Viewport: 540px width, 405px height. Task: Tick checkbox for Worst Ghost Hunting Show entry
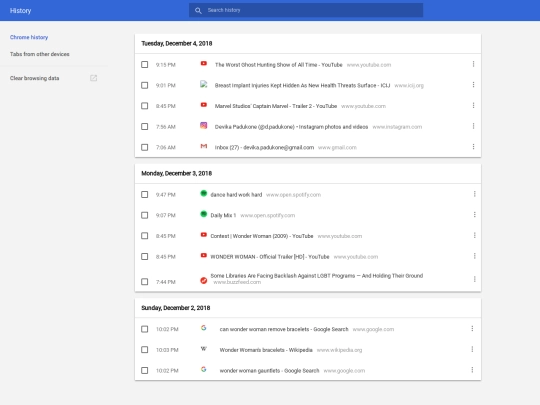coord(145,64)
